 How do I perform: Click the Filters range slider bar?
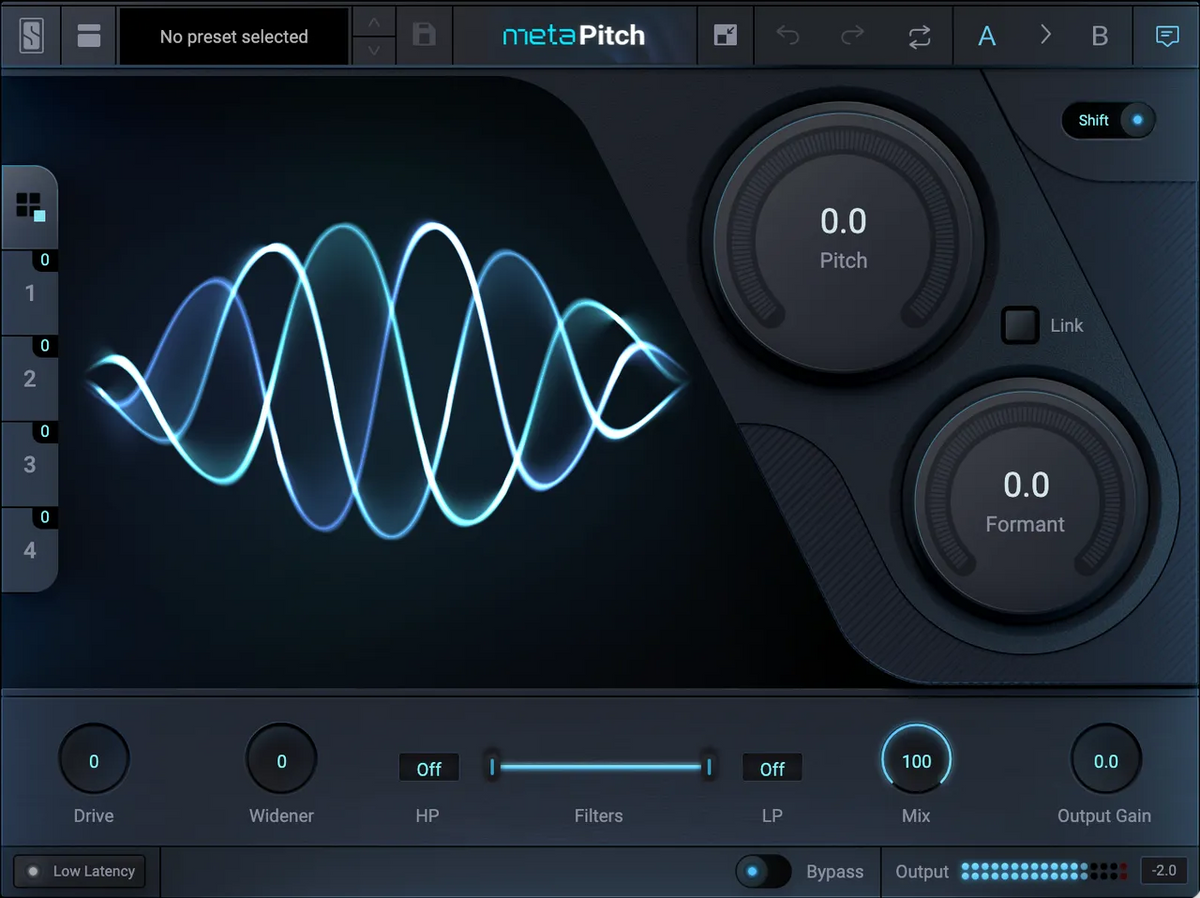pos(600,767)
